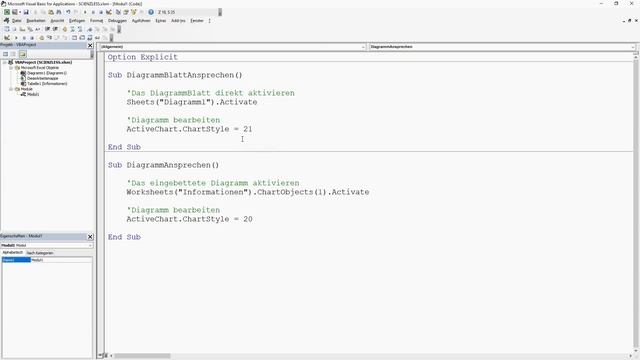
Task: Open the Einfügen menu
Action: 77,21
